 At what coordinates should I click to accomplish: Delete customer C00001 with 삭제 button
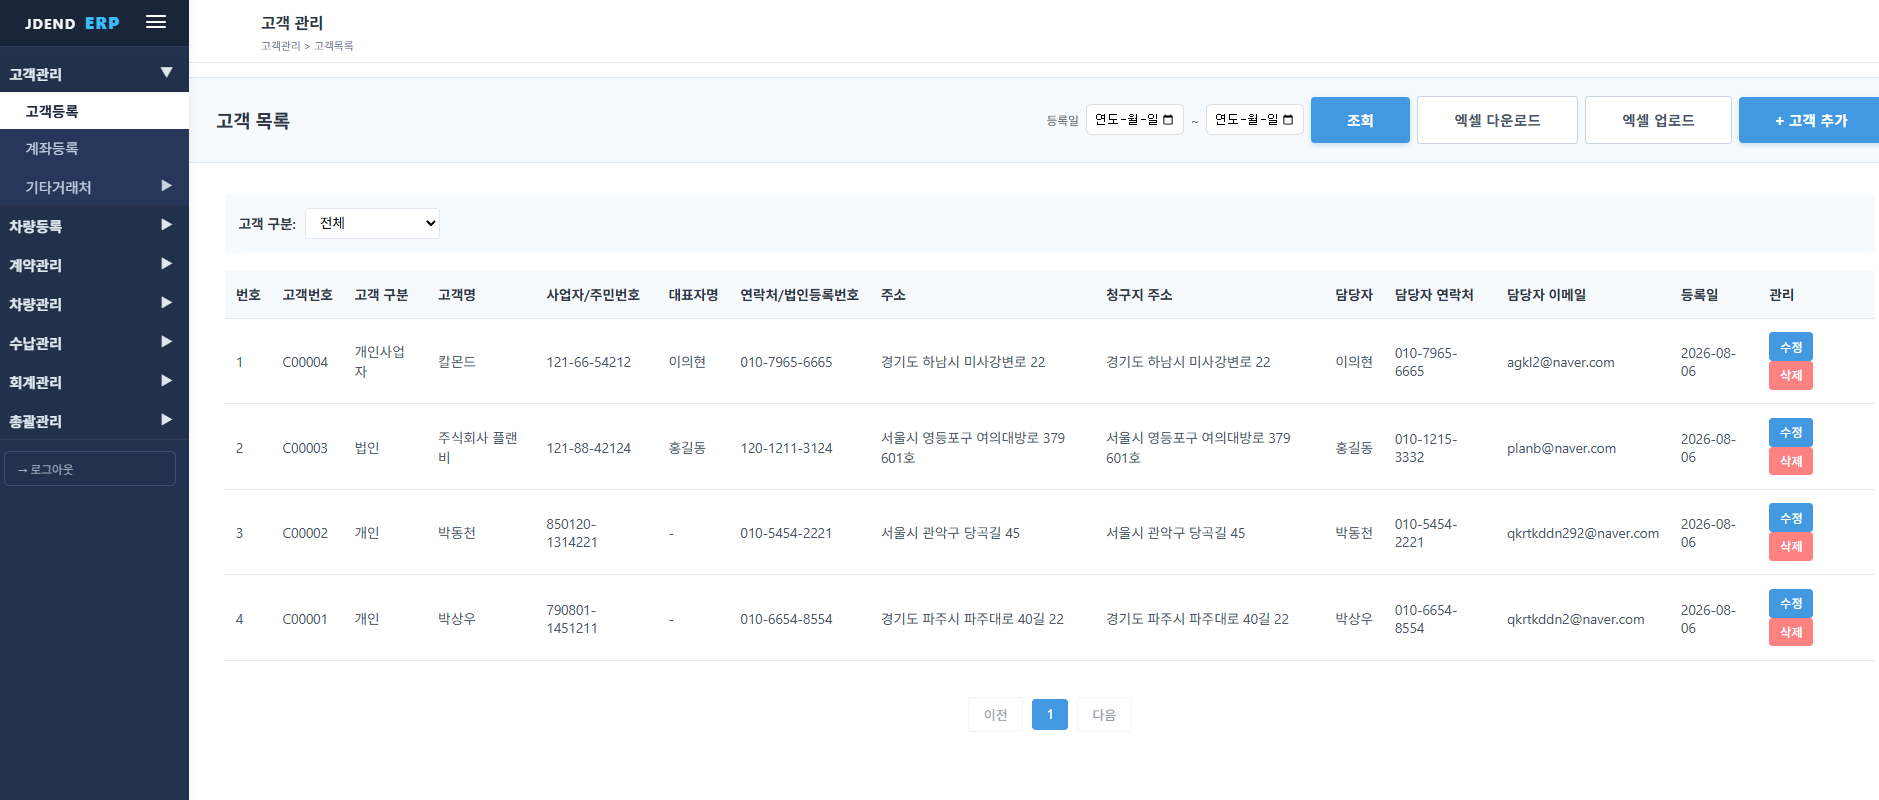click(1790, 632)
